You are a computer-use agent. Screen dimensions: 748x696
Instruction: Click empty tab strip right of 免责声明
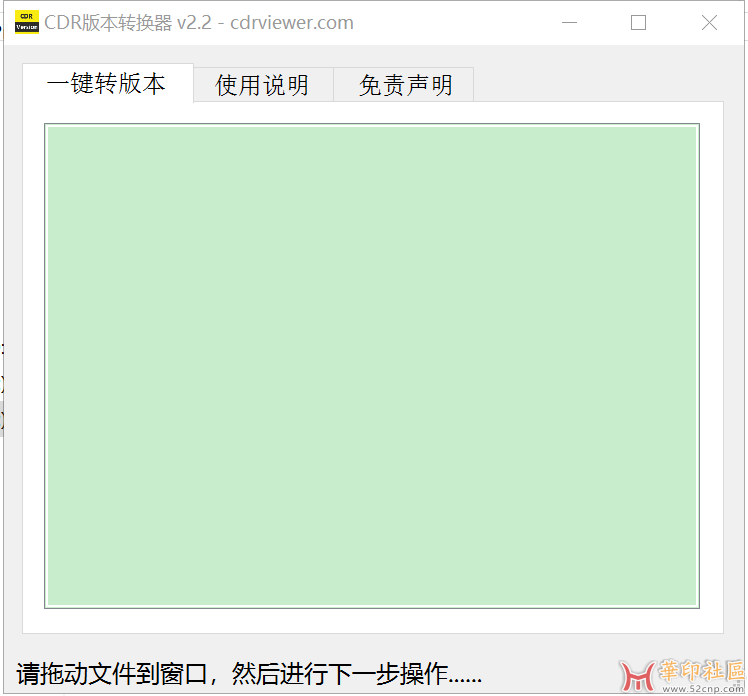tap(600, 85)
